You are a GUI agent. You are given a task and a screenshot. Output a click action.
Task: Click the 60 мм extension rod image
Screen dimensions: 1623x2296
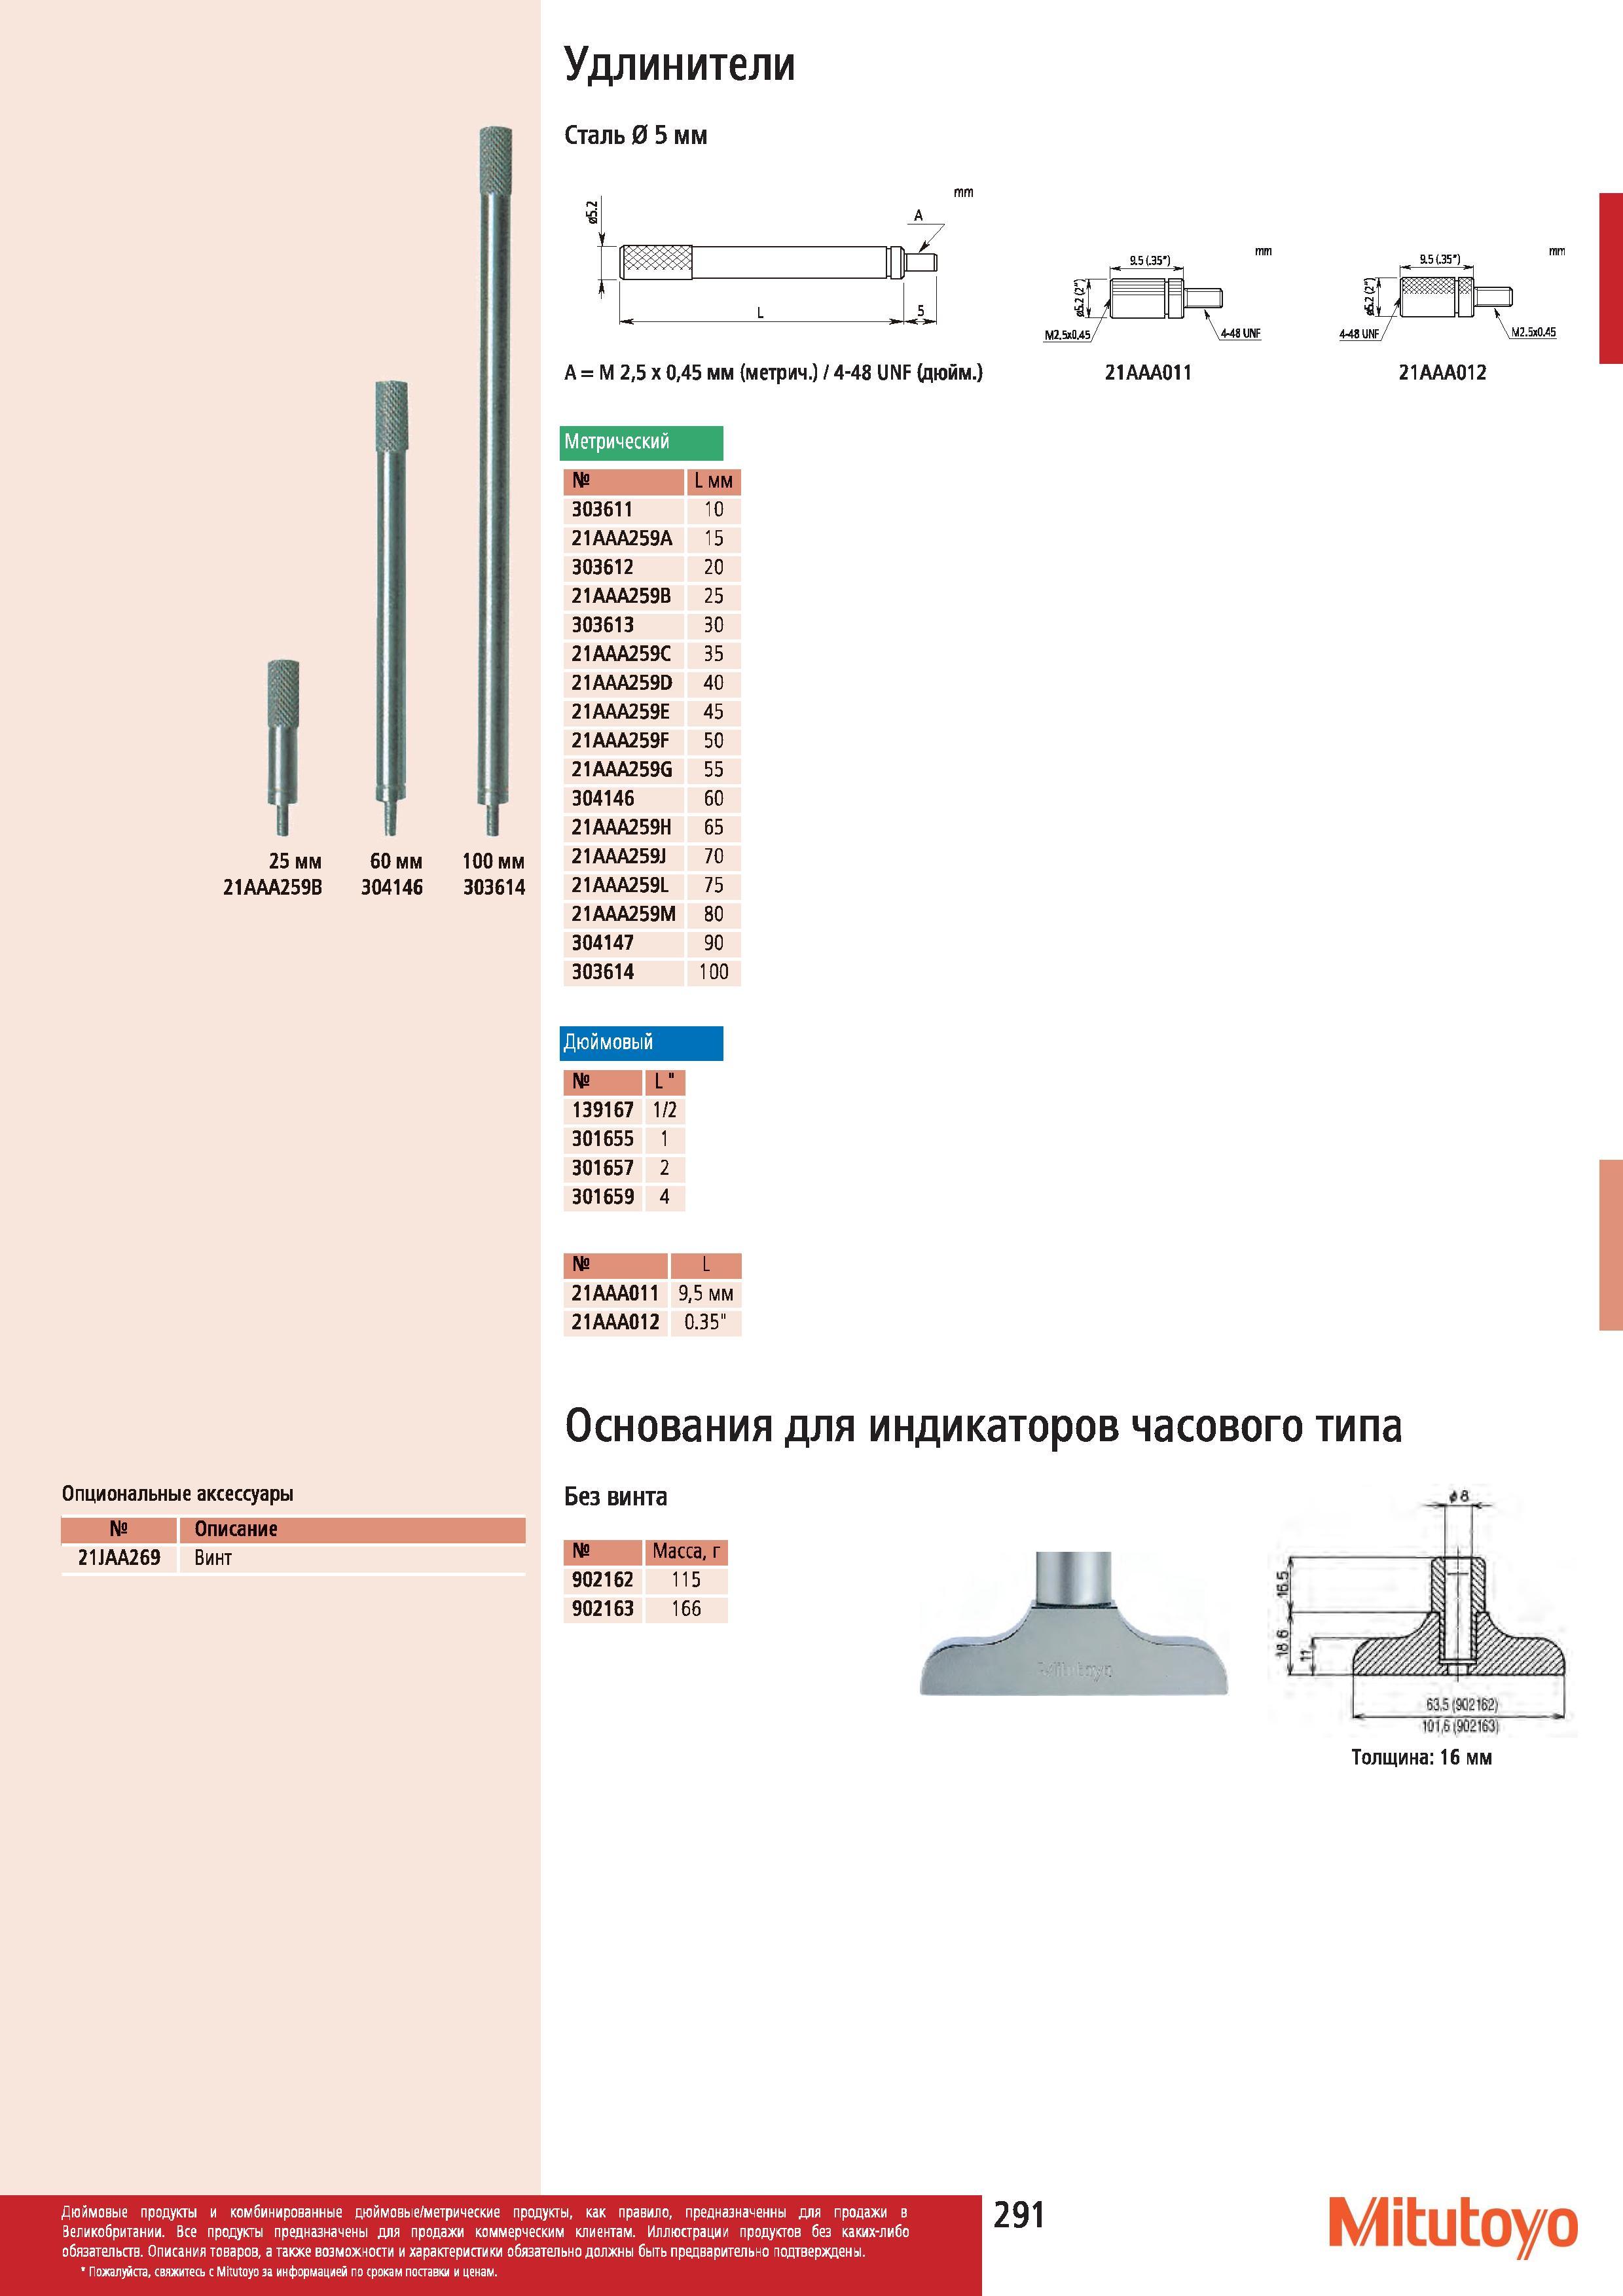(x=391, y=608)
